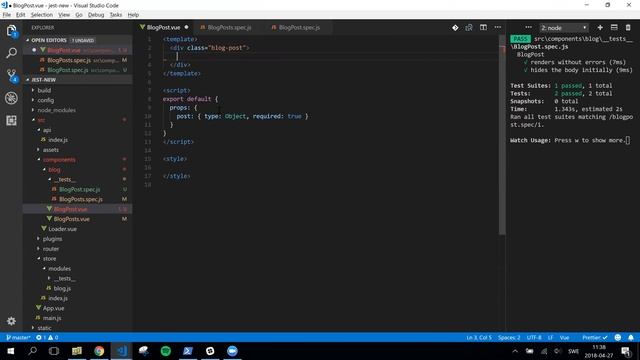Open the Help menu
This screenshot has height=360, width=640.
tap(133, 15)
